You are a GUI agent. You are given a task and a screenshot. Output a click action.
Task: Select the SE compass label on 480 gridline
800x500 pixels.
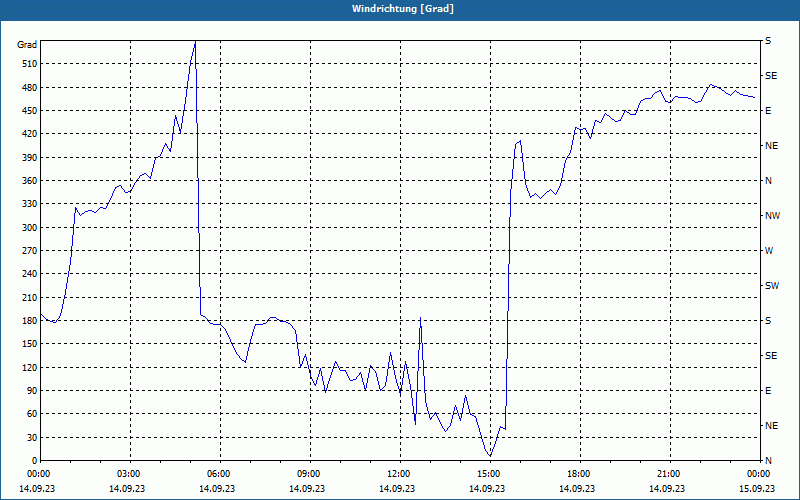771,76
